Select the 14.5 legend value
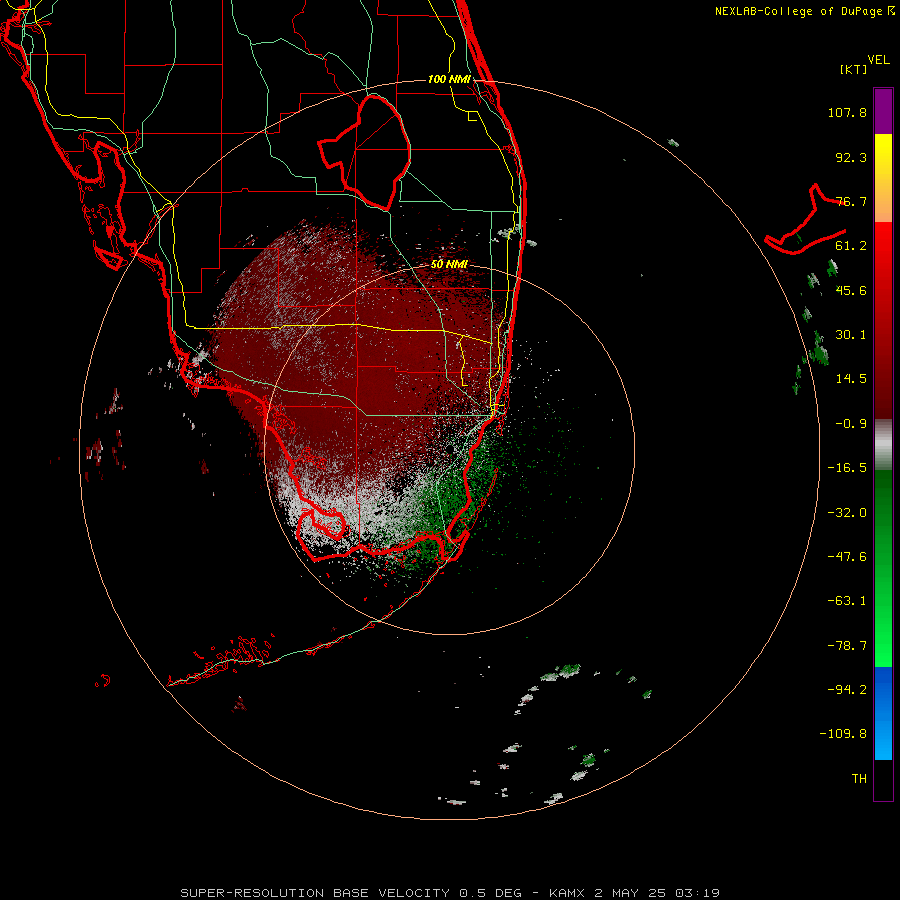The height and width of the screenshot is (900, 900). pyautogui.click(x=851, y=379)
